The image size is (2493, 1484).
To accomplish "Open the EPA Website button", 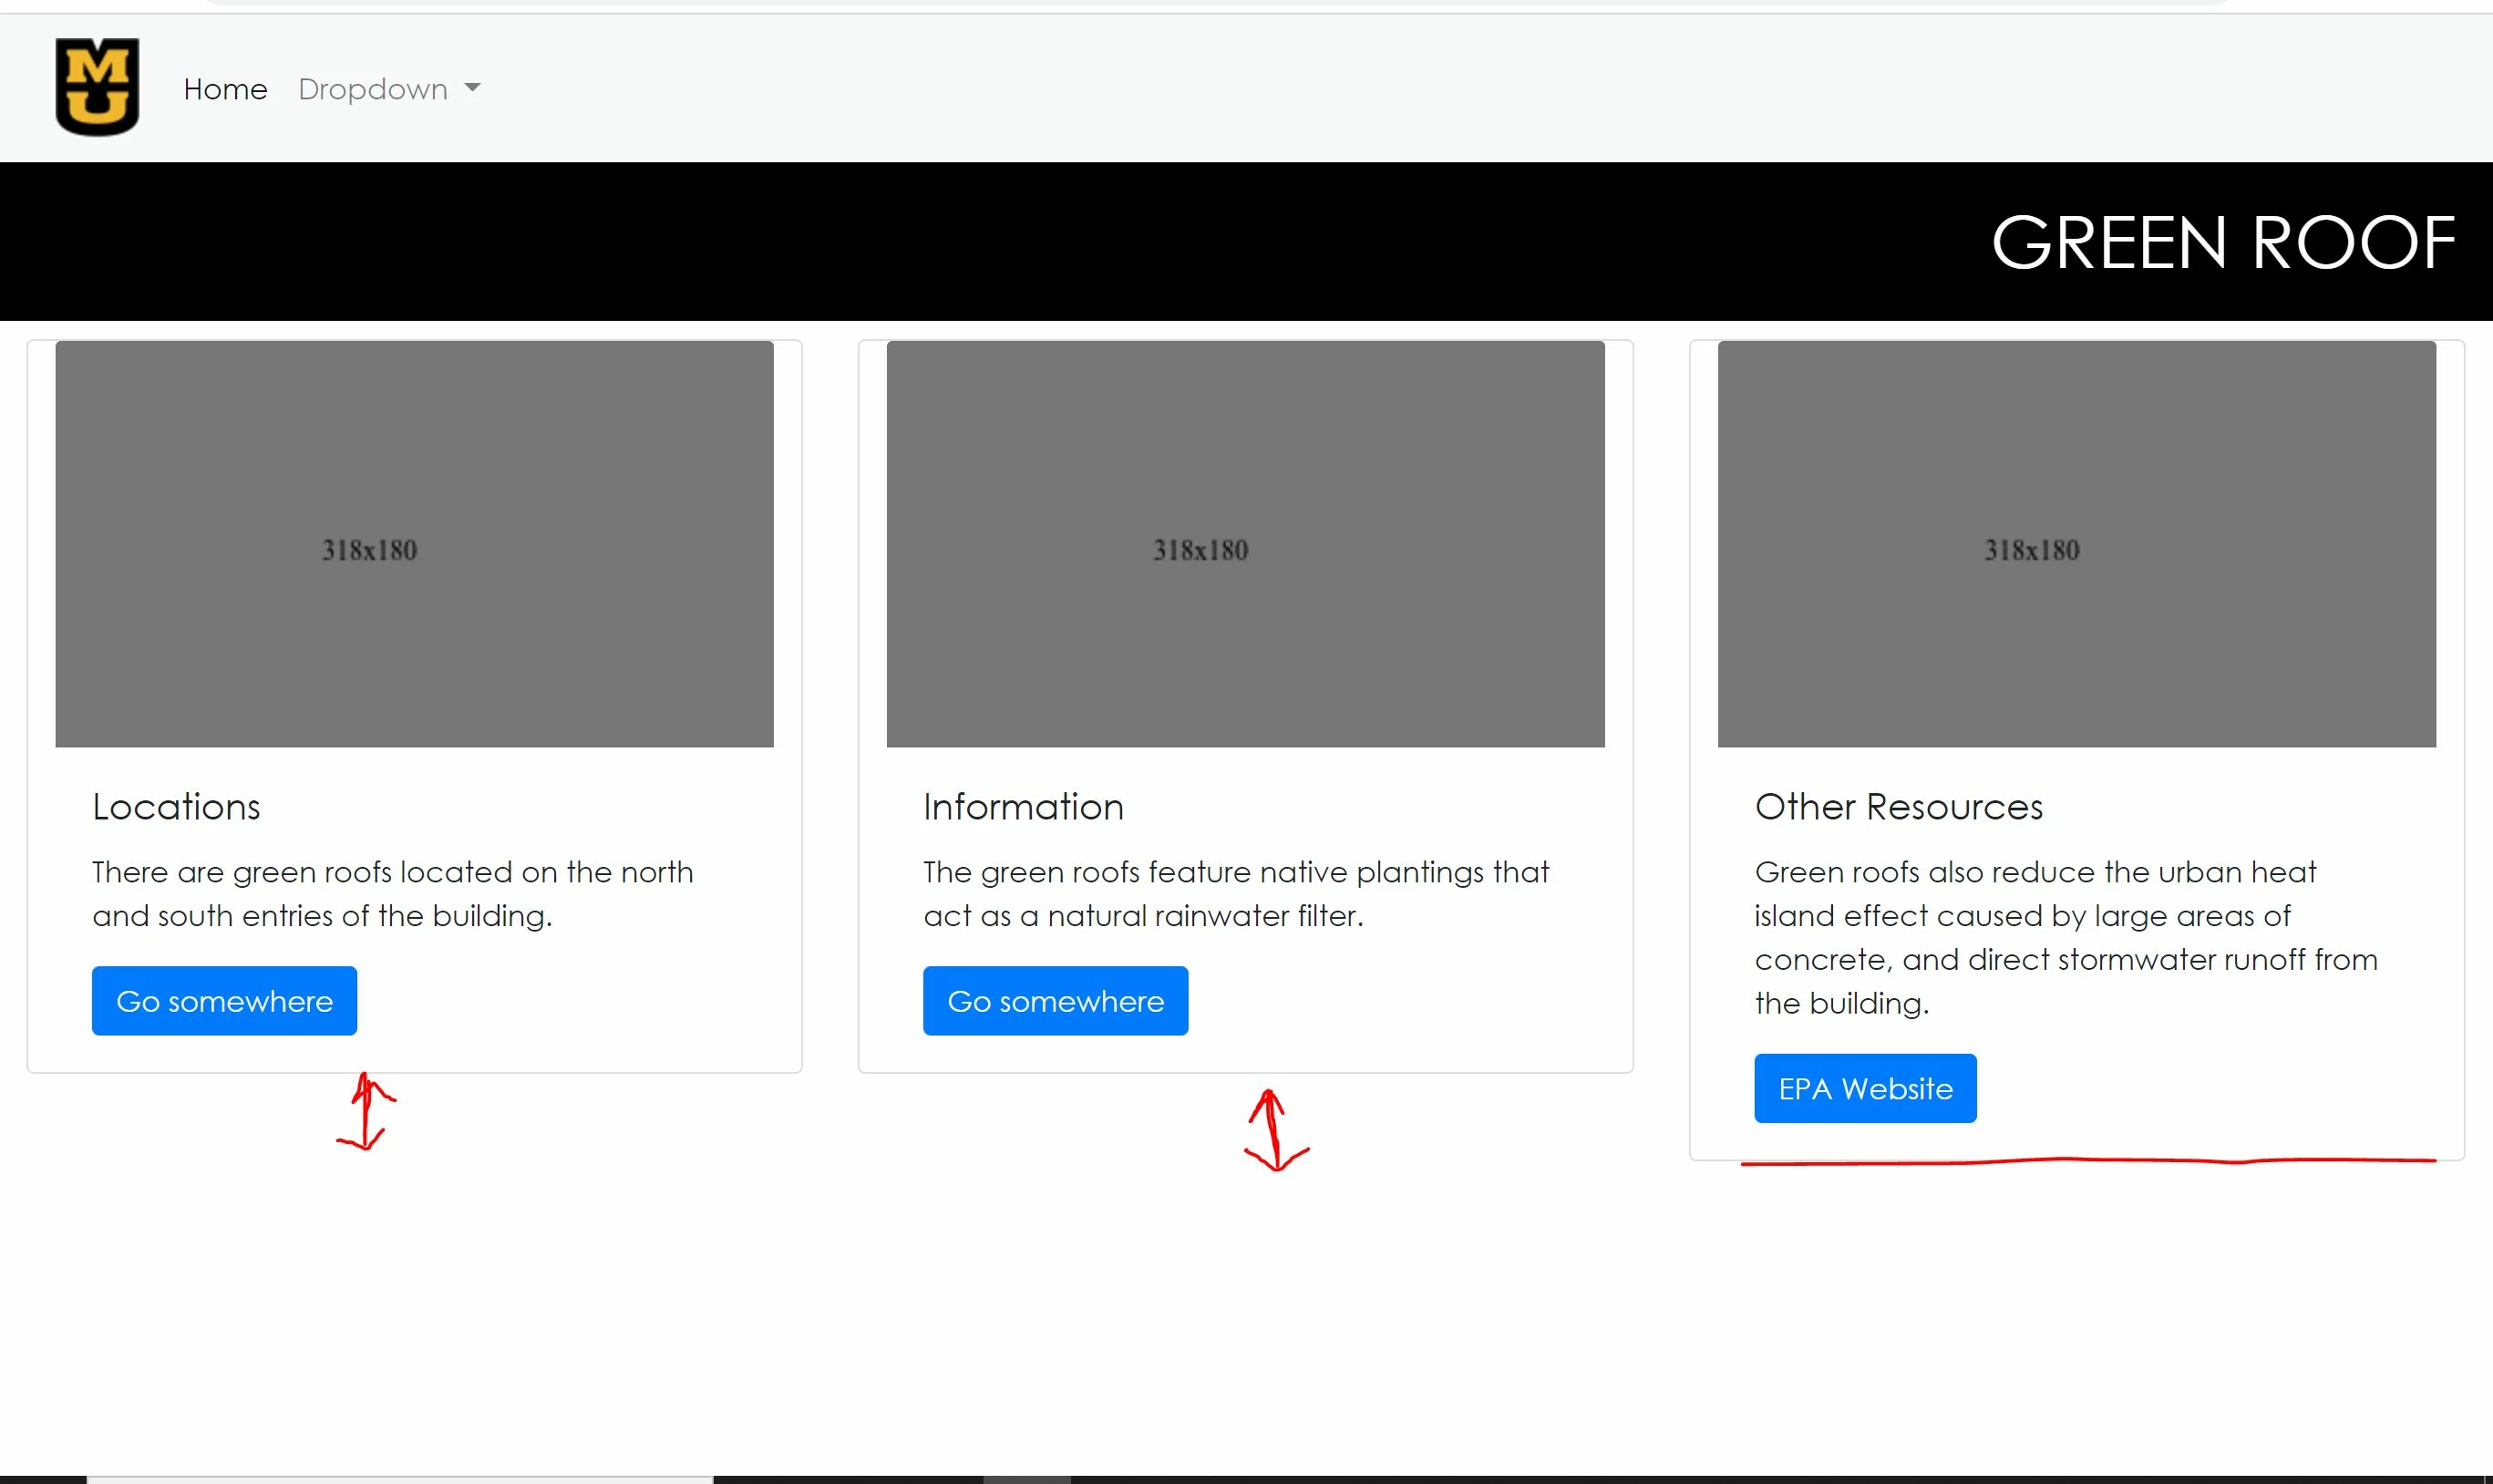I will coord(1865,1088).
